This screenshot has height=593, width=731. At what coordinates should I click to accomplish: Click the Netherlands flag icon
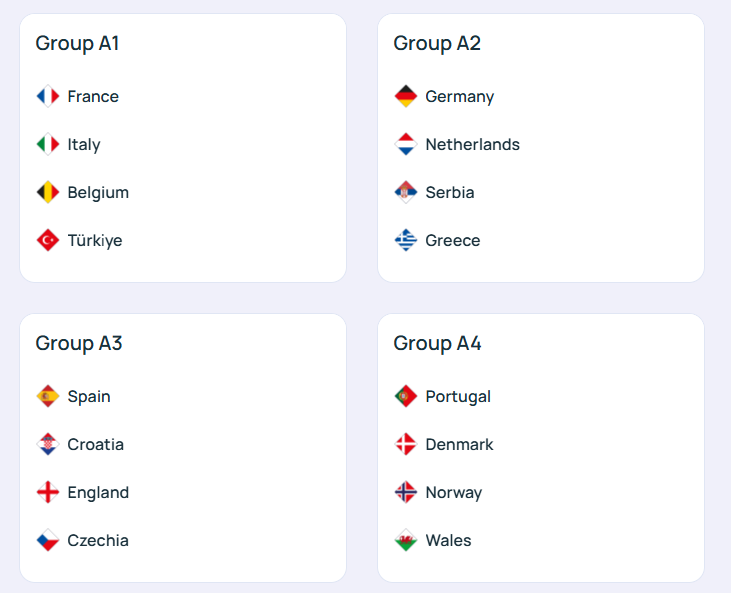click(x=405, y=144)
